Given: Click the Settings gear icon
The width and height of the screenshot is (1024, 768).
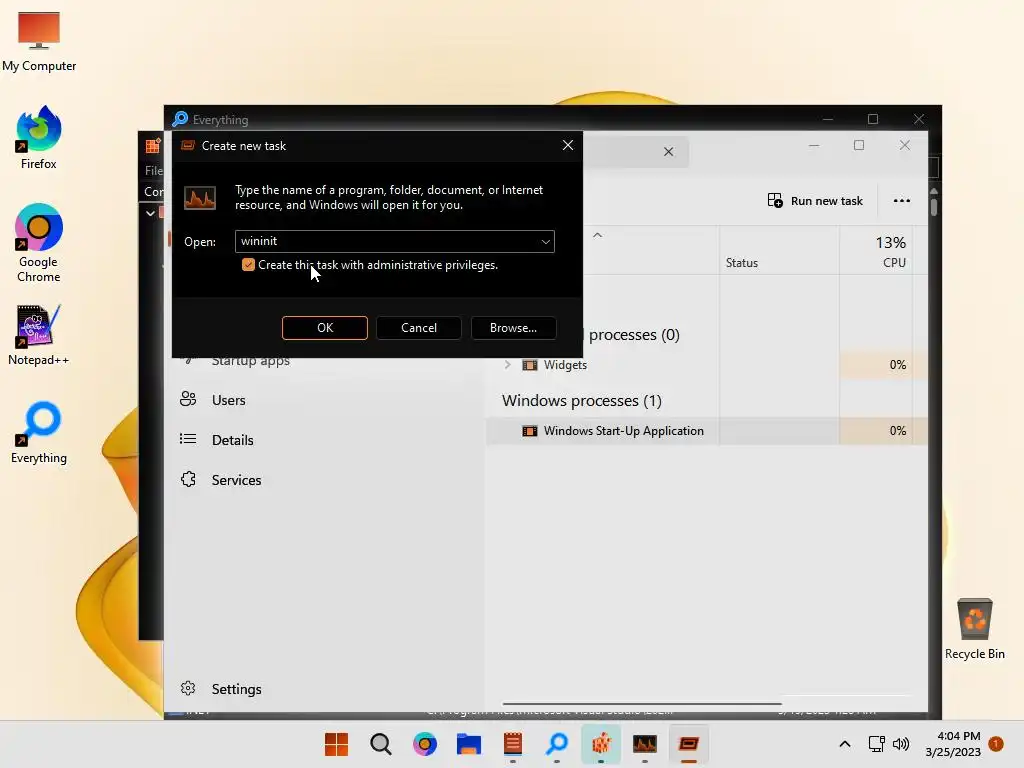Looking at the screenshot, I should [x=188, y=688].
